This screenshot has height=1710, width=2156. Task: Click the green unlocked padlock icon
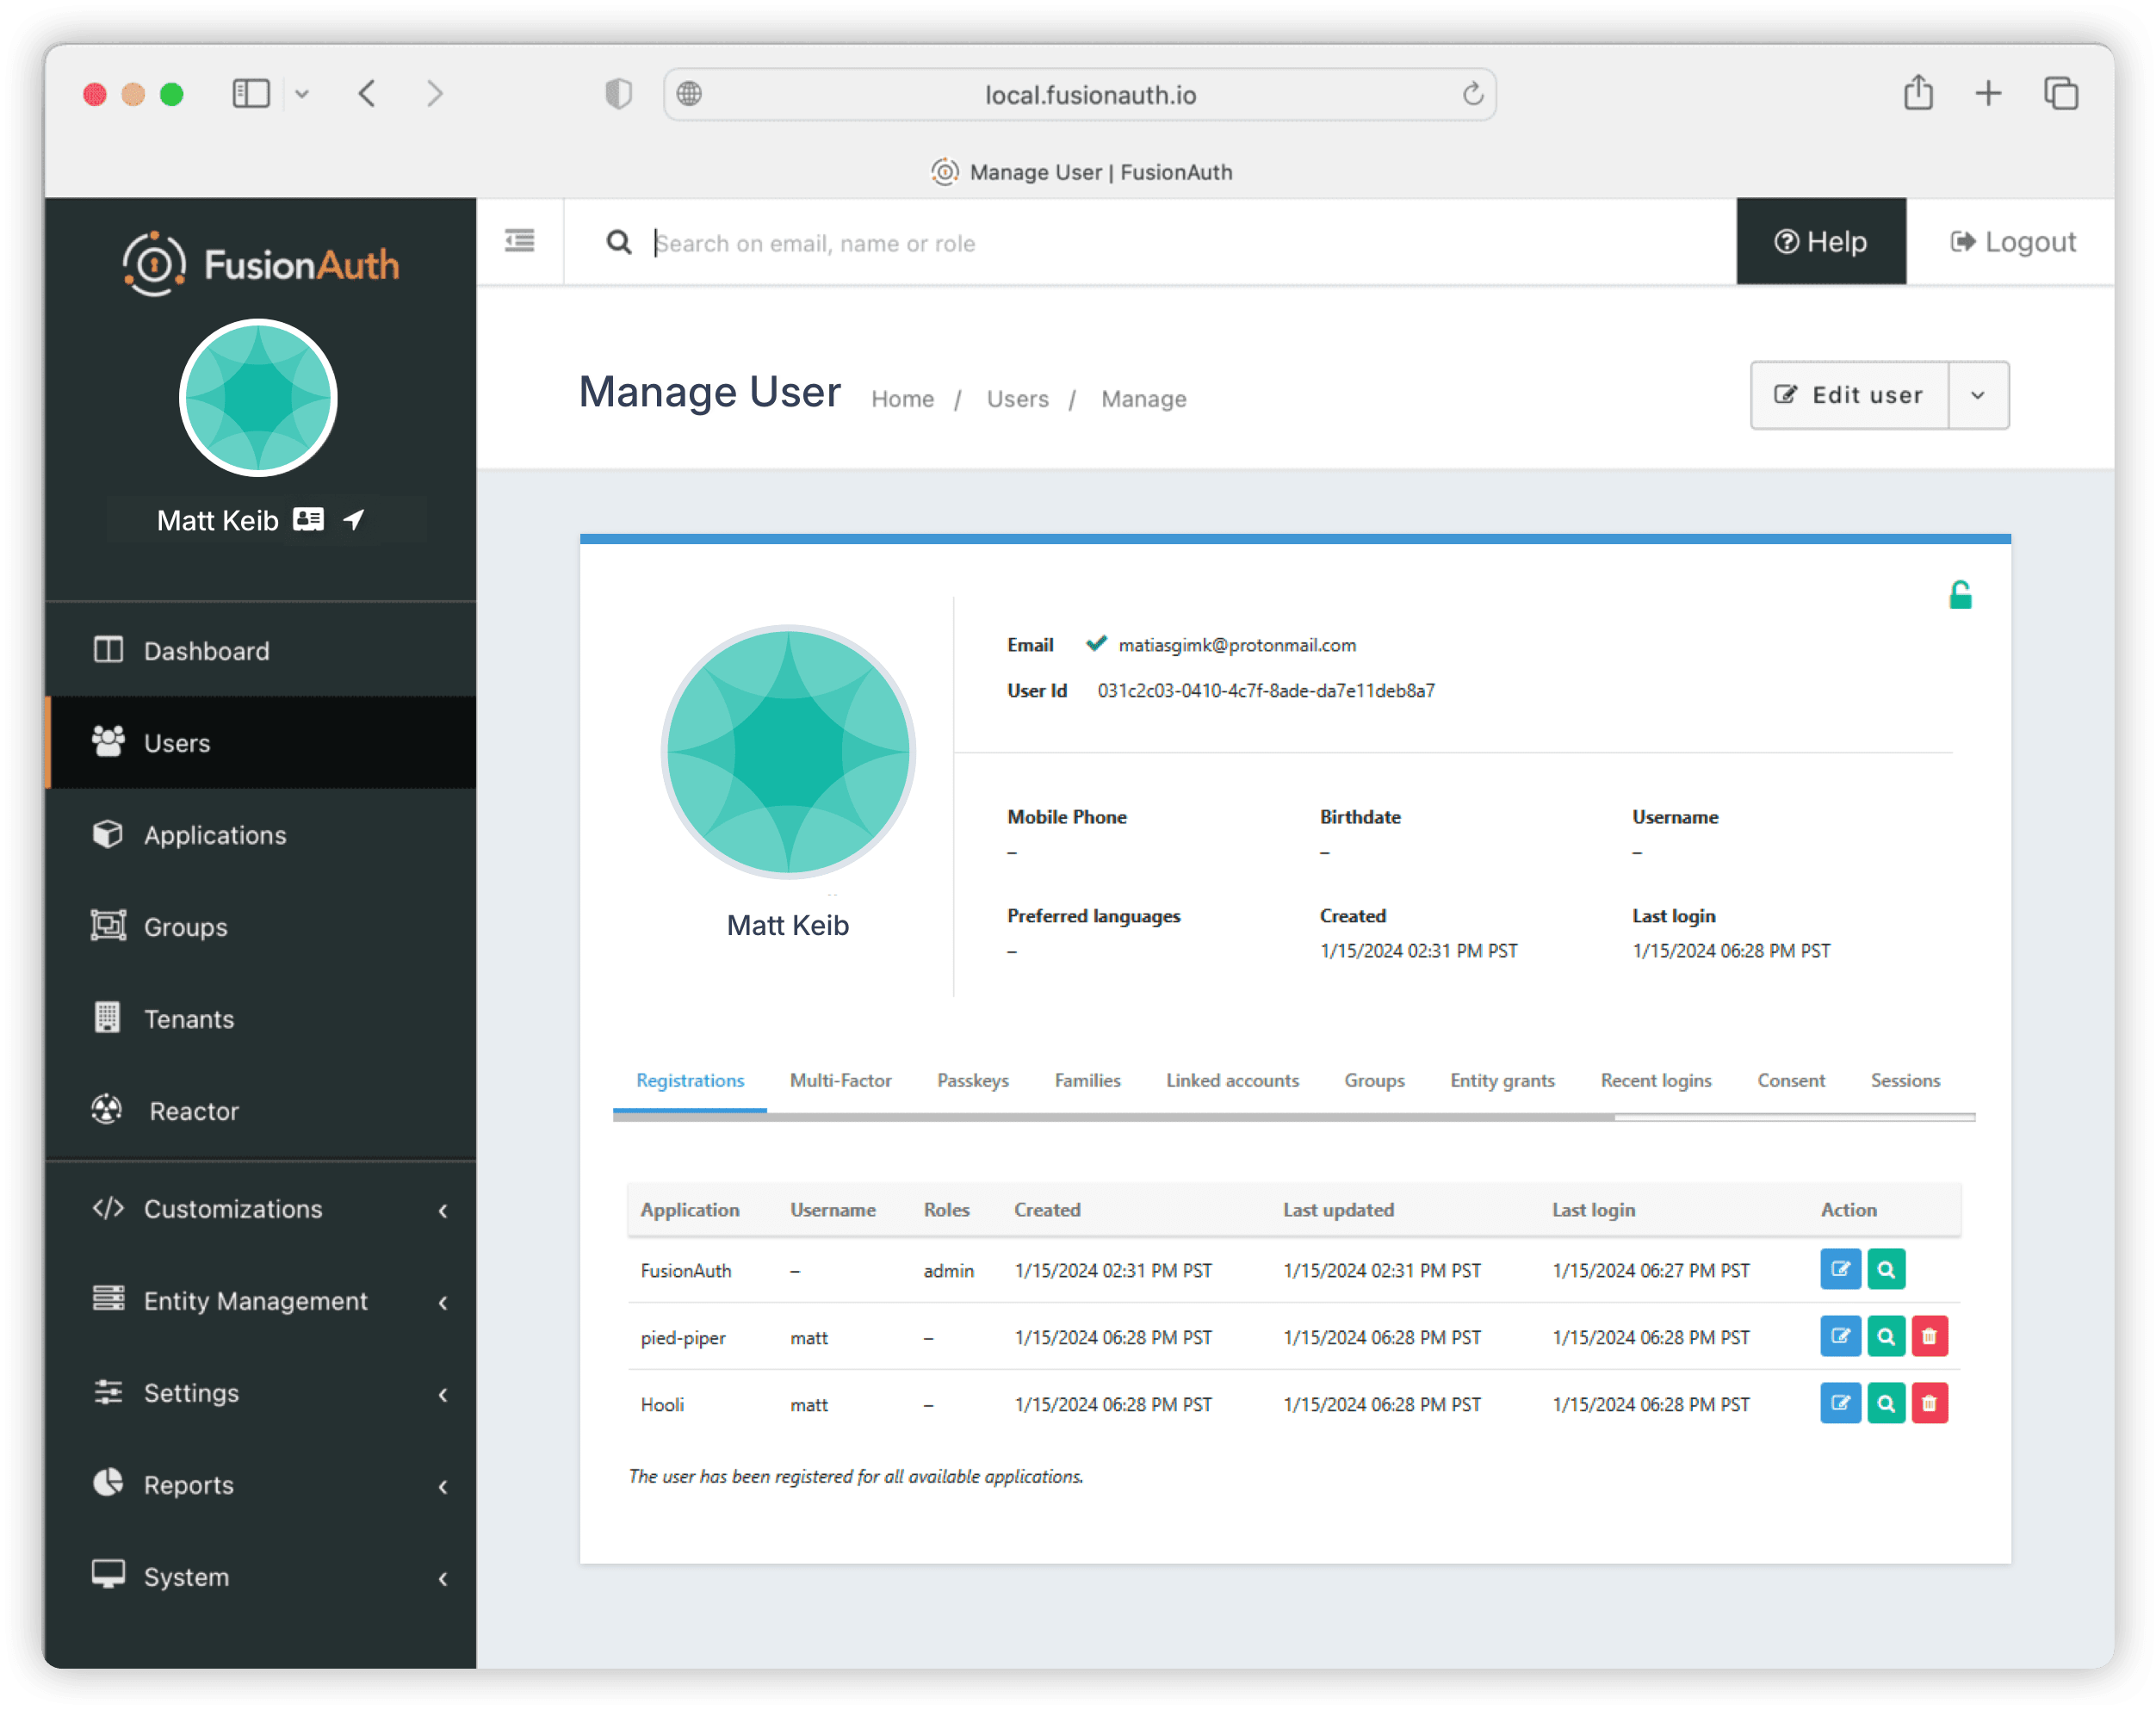point(1960,596)
